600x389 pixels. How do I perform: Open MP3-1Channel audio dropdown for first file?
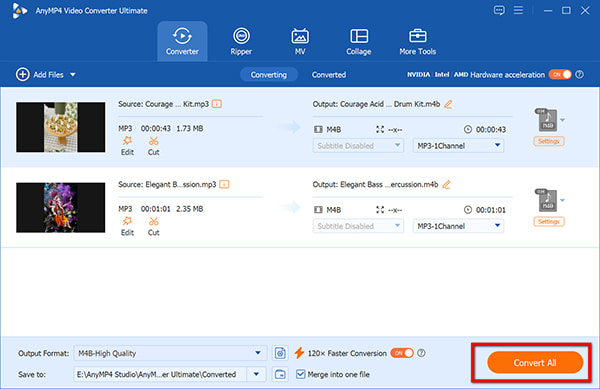click(x=458, y=146)
